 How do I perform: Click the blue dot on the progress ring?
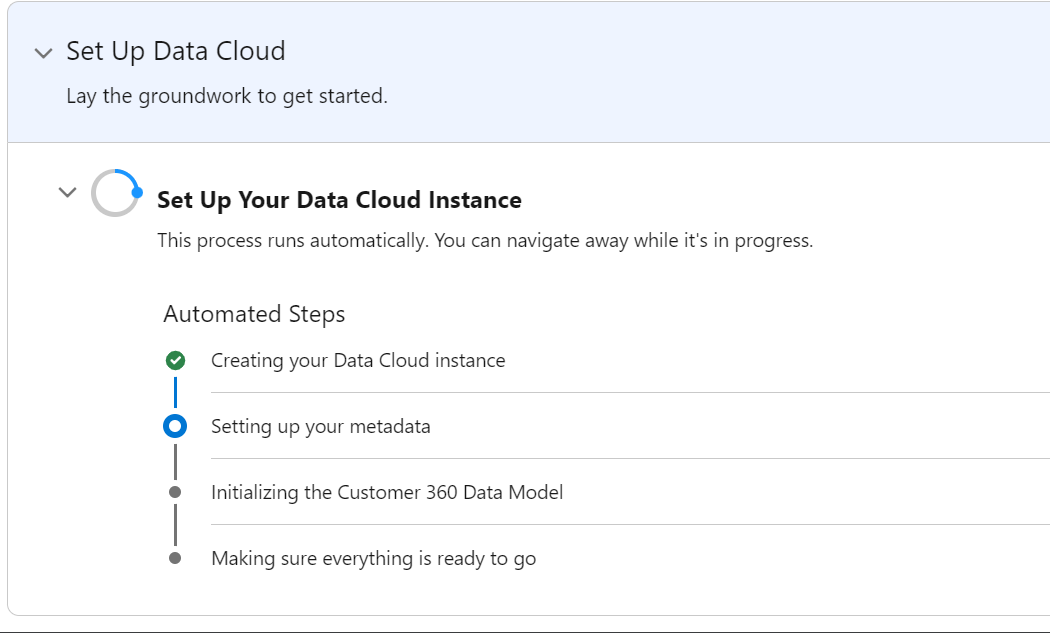(x=137, y=192)
